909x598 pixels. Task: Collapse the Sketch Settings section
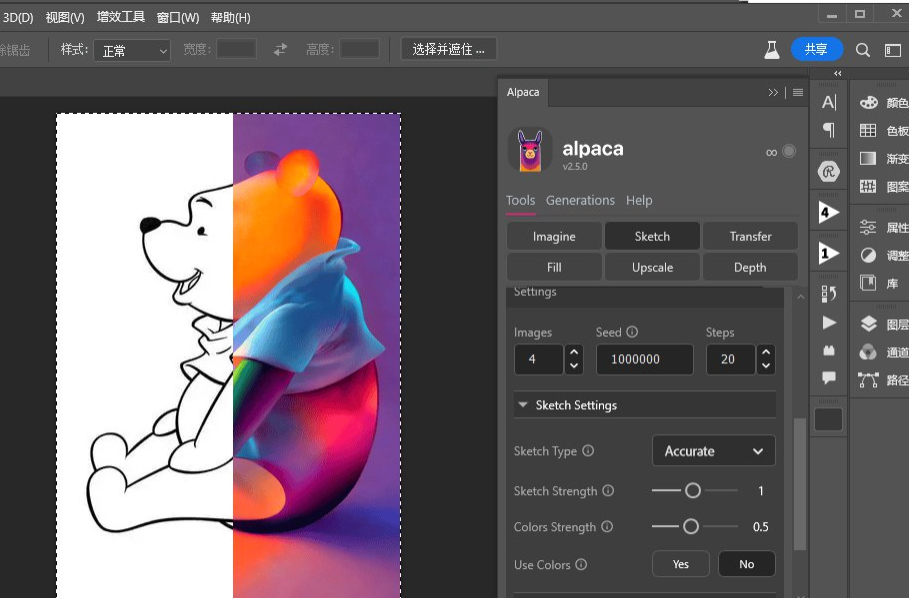point(523,405)
